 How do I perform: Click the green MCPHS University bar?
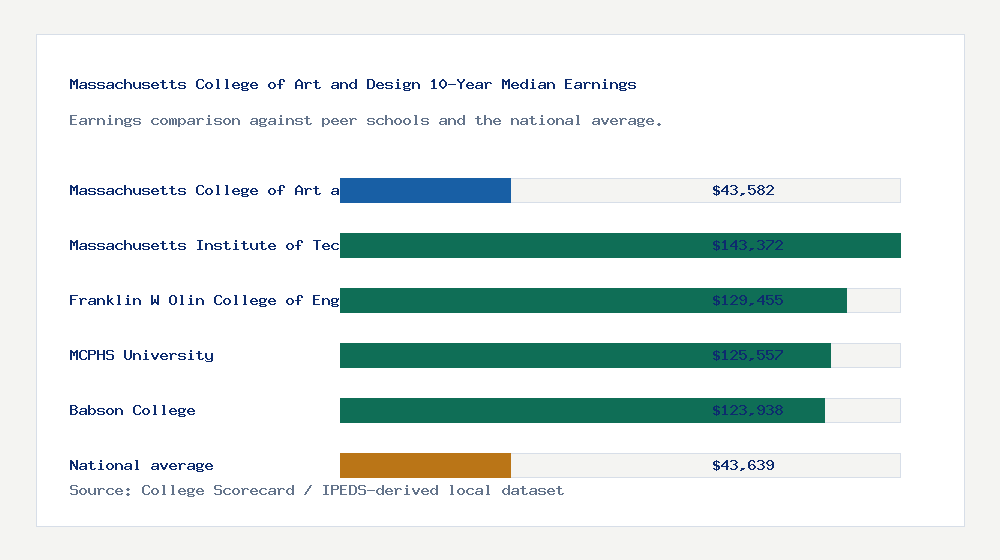585,355
